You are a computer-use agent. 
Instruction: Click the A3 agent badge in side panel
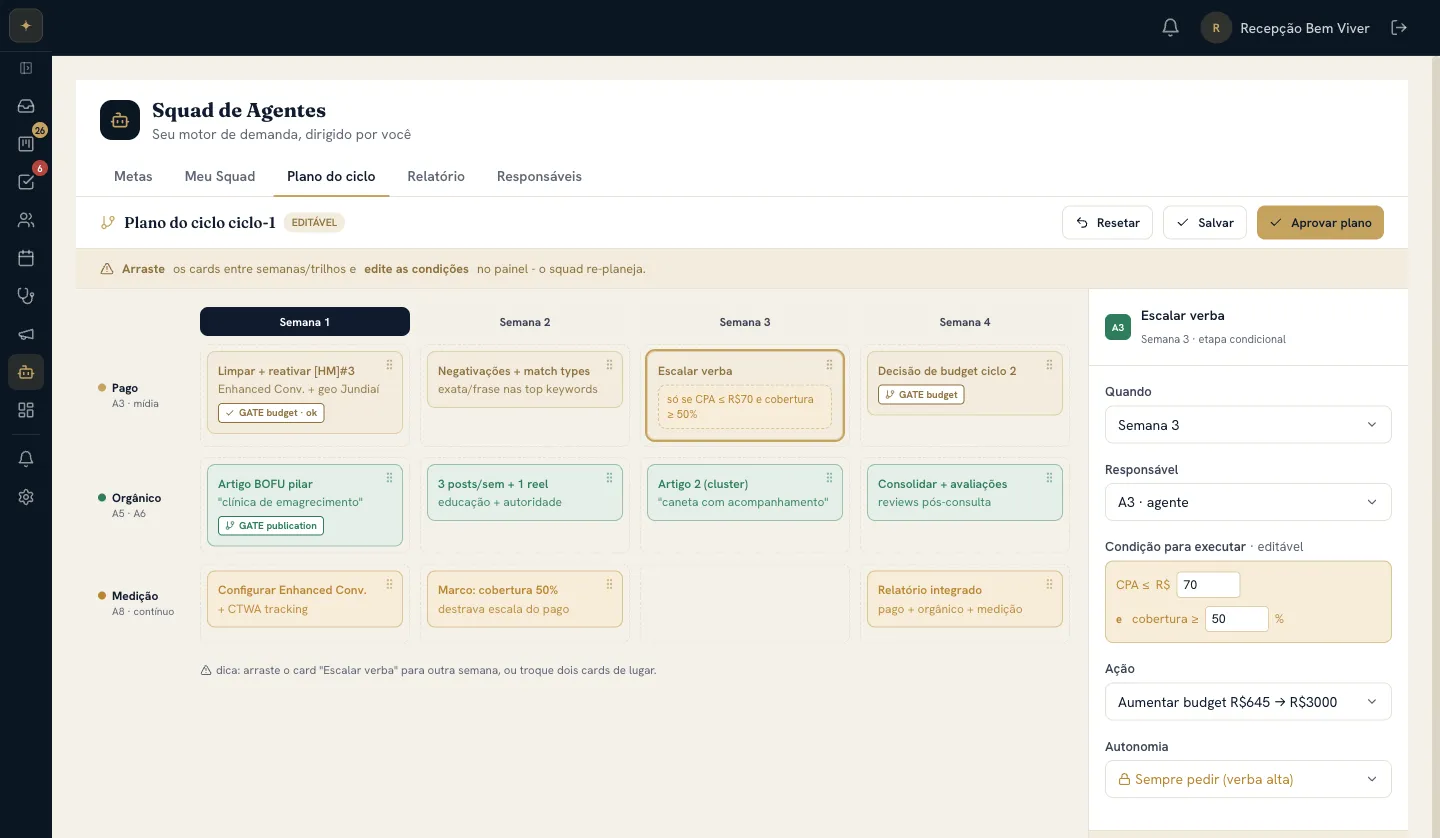pyautogui.click(x=1118, y=327)
